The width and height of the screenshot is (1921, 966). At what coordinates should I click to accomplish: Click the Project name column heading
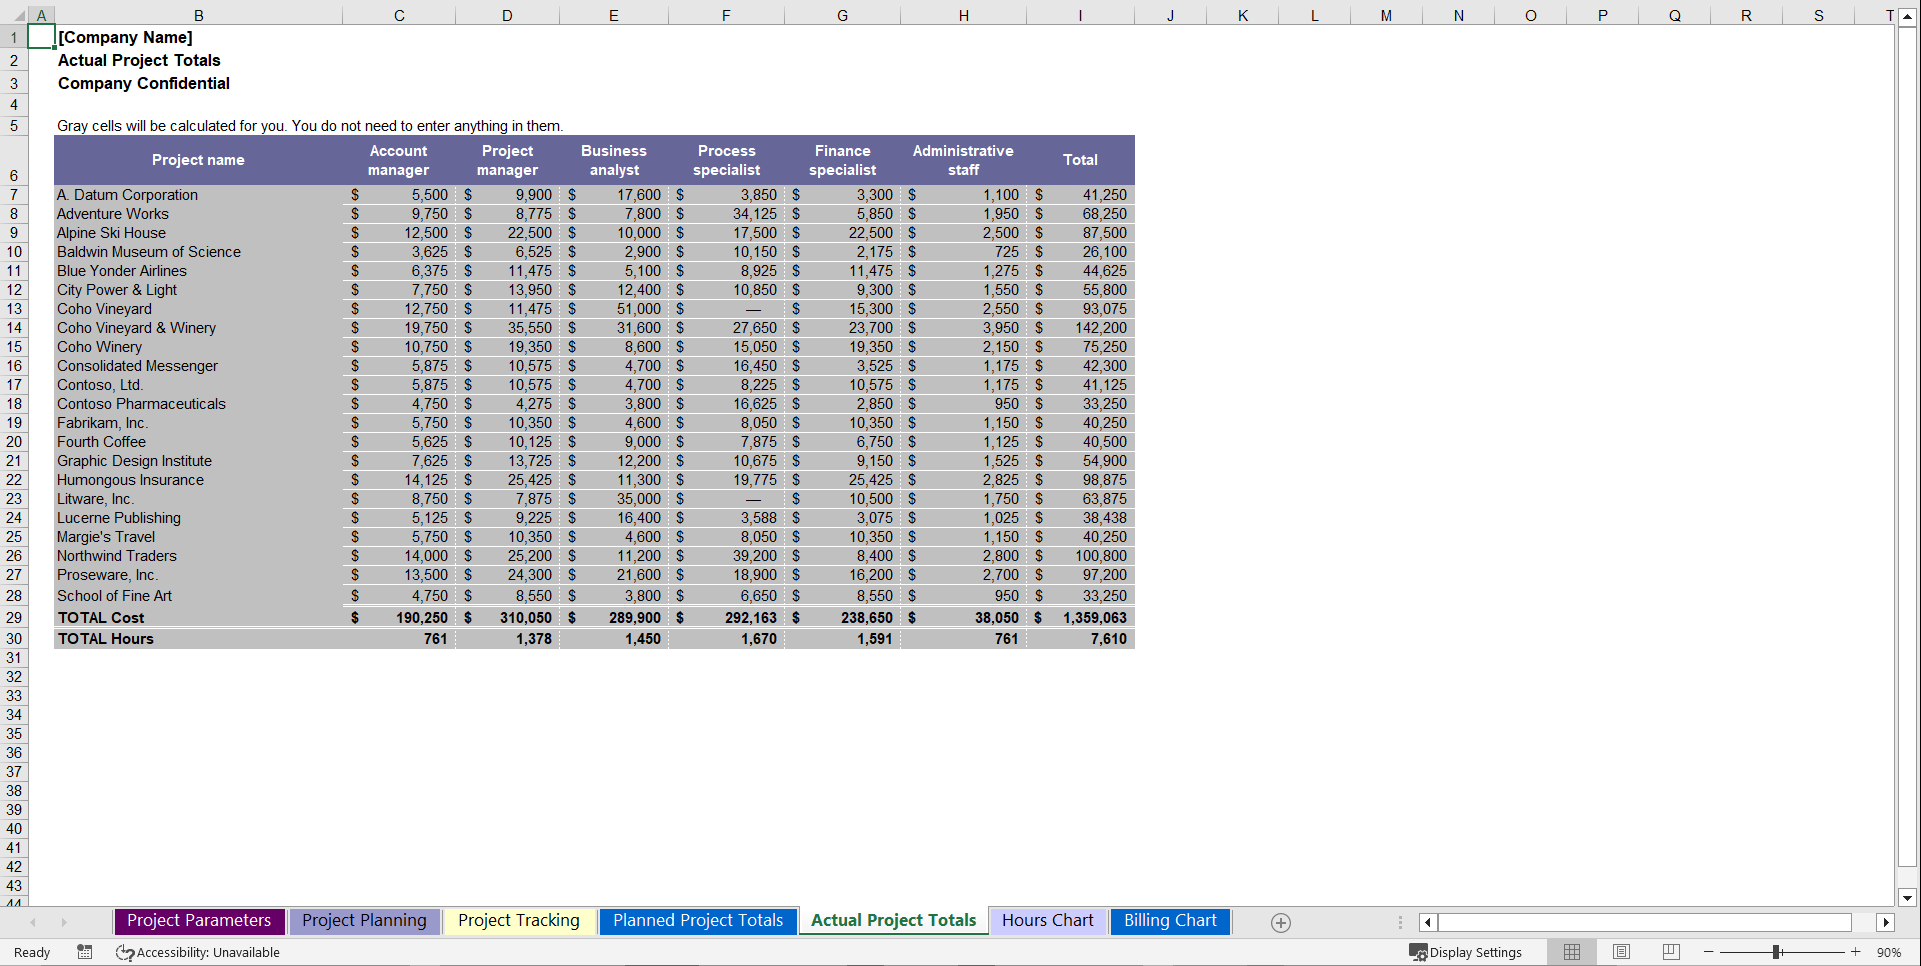[198, 160]
